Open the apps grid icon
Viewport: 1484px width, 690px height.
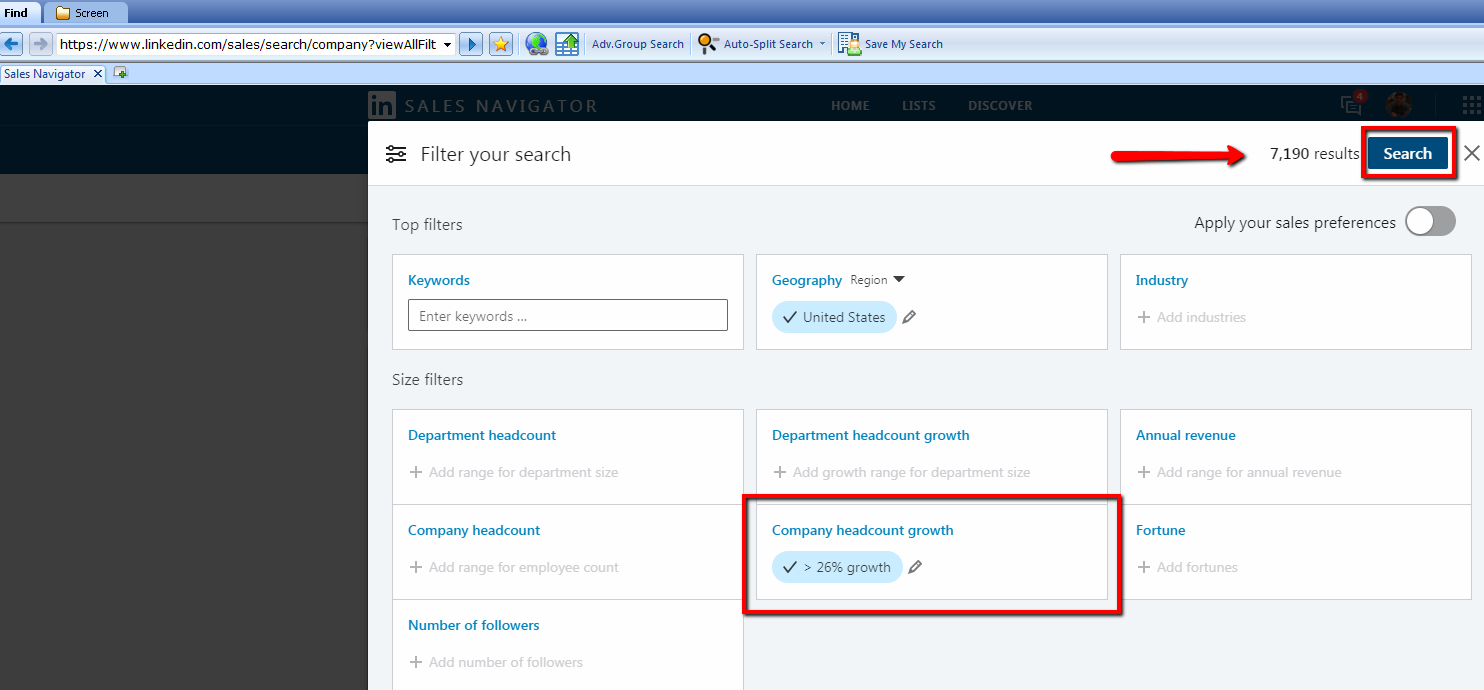(1471, 105)
